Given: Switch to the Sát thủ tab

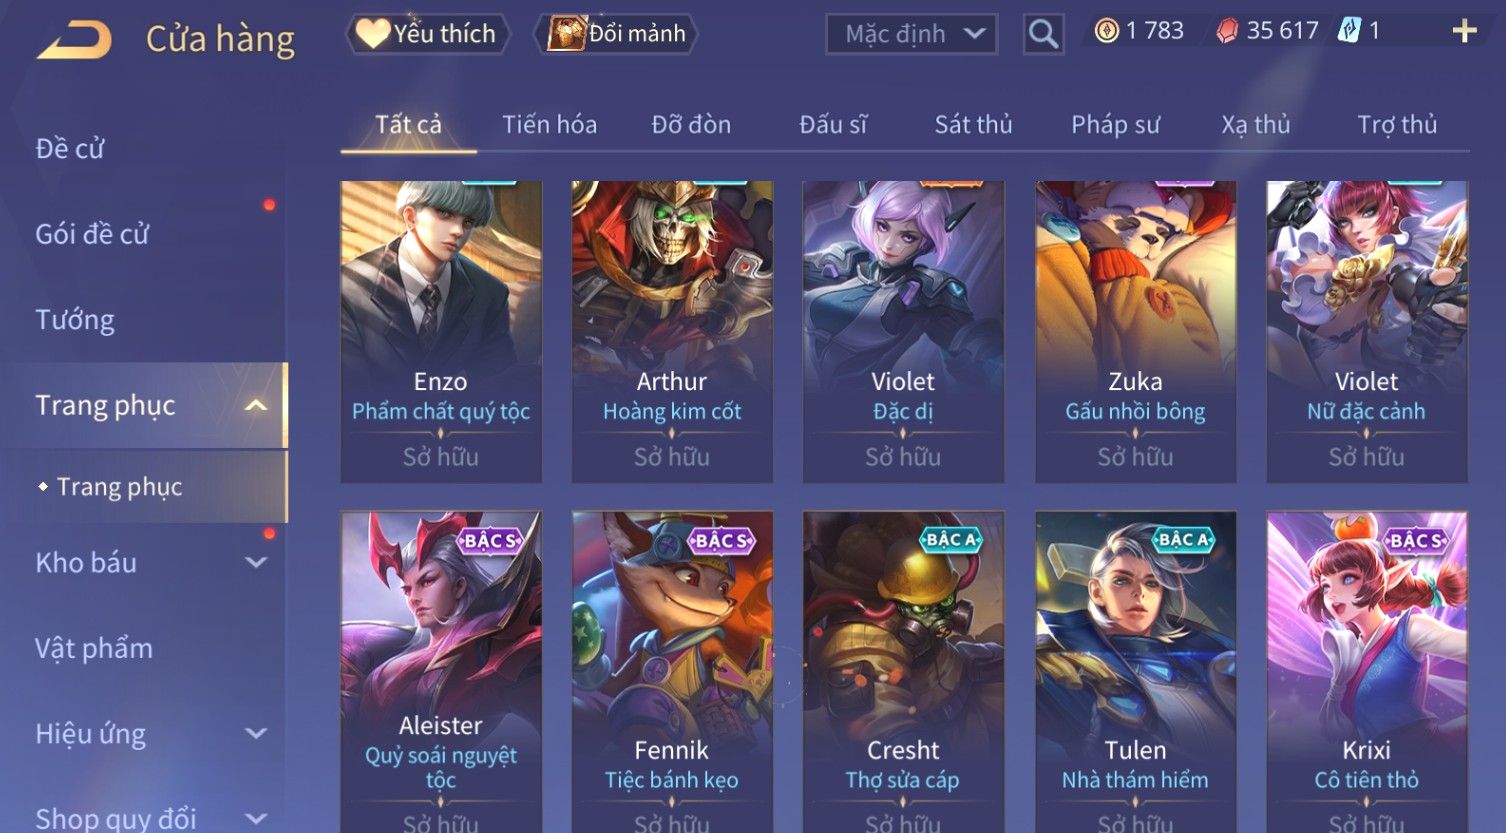Looking at the screenshot, I should tap(973, 125).
